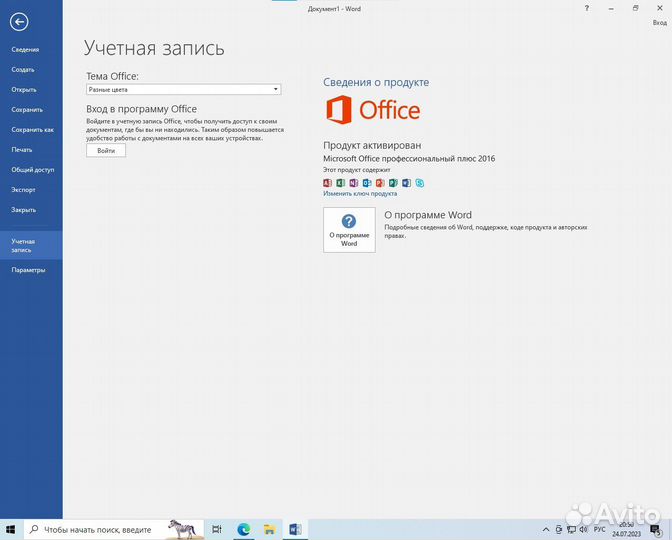Select Экспорт in the sidebar

tap(23, 189)
